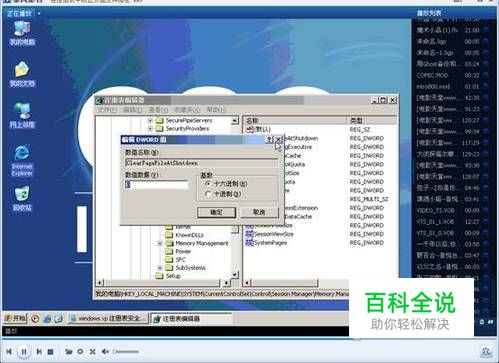Click the value data input field
The width and height of the screenshot is (499, 363).
(157, 184)
